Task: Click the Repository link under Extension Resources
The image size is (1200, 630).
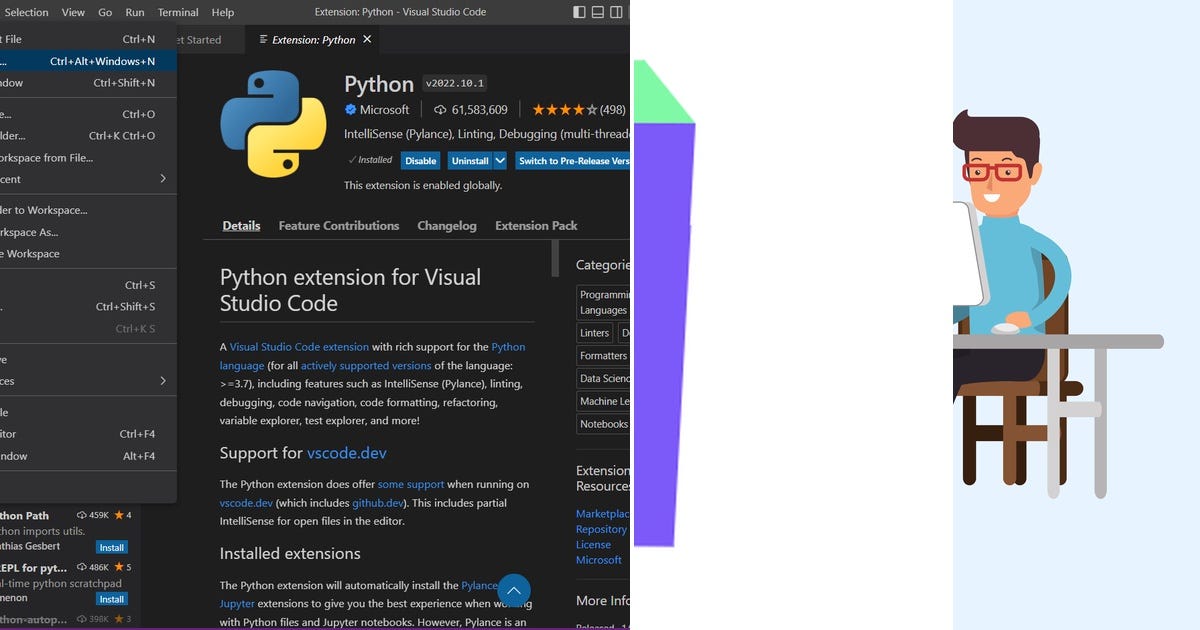Action: 603,529
